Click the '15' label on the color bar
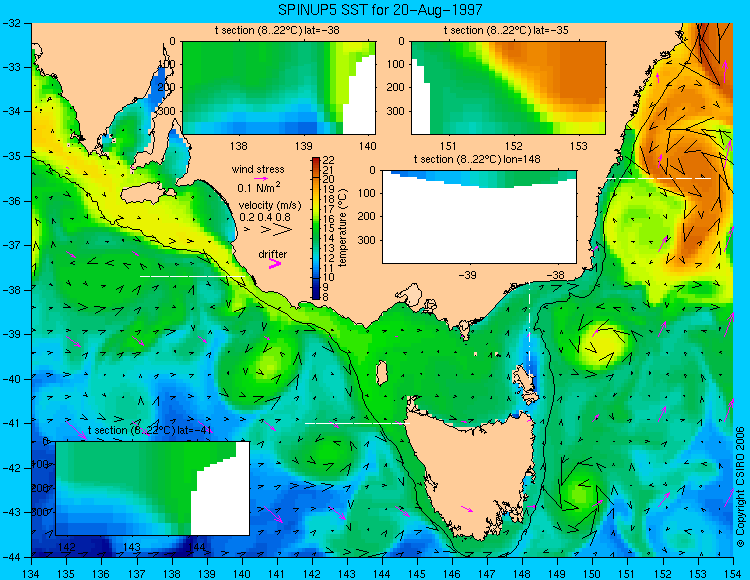 (329, 228)
